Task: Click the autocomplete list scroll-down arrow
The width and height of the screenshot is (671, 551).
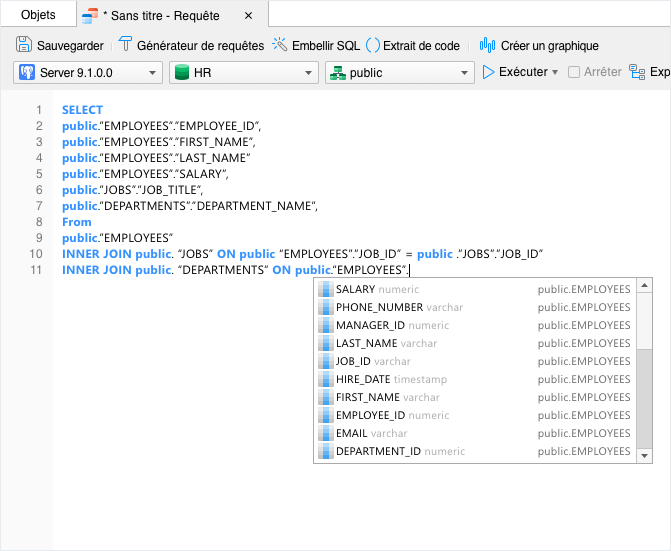Action: (x=644, y=456)
